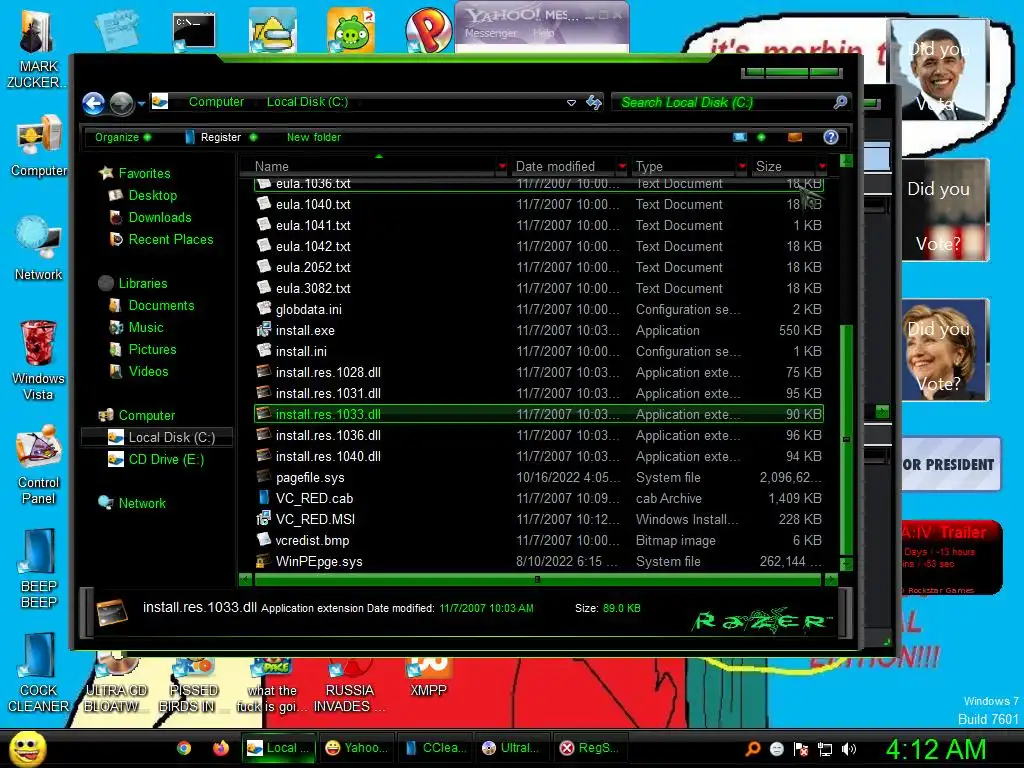Open the Type column filter dropdown
The image size is (1024, 768).
click(x=742, y=167)
